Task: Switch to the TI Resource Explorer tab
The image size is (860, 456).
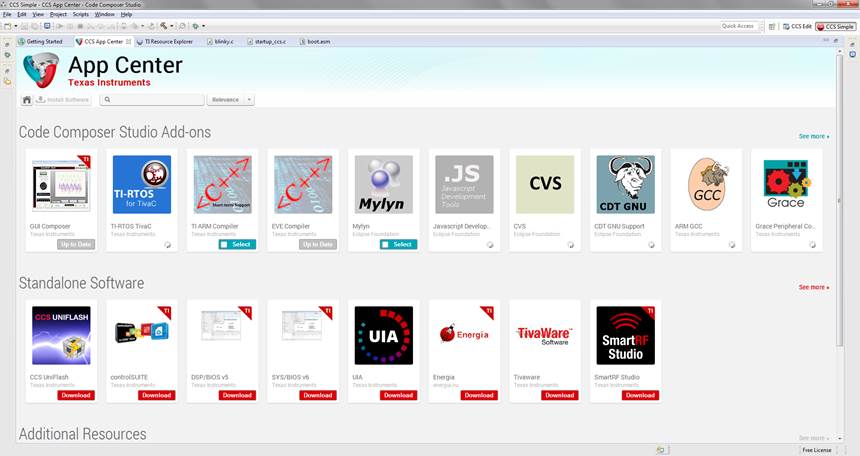Action: [x=165, y=42]
